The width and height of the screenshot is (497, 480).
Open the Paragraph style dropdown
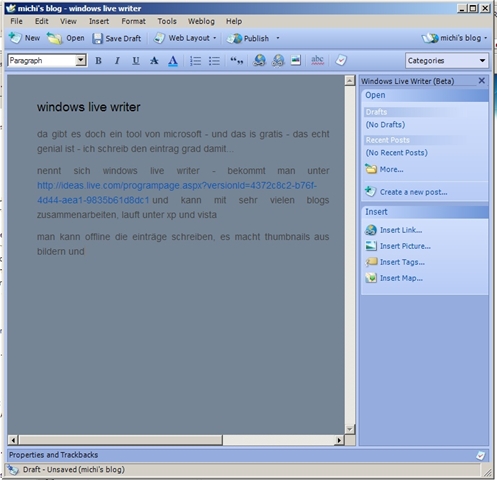[80, 60]
